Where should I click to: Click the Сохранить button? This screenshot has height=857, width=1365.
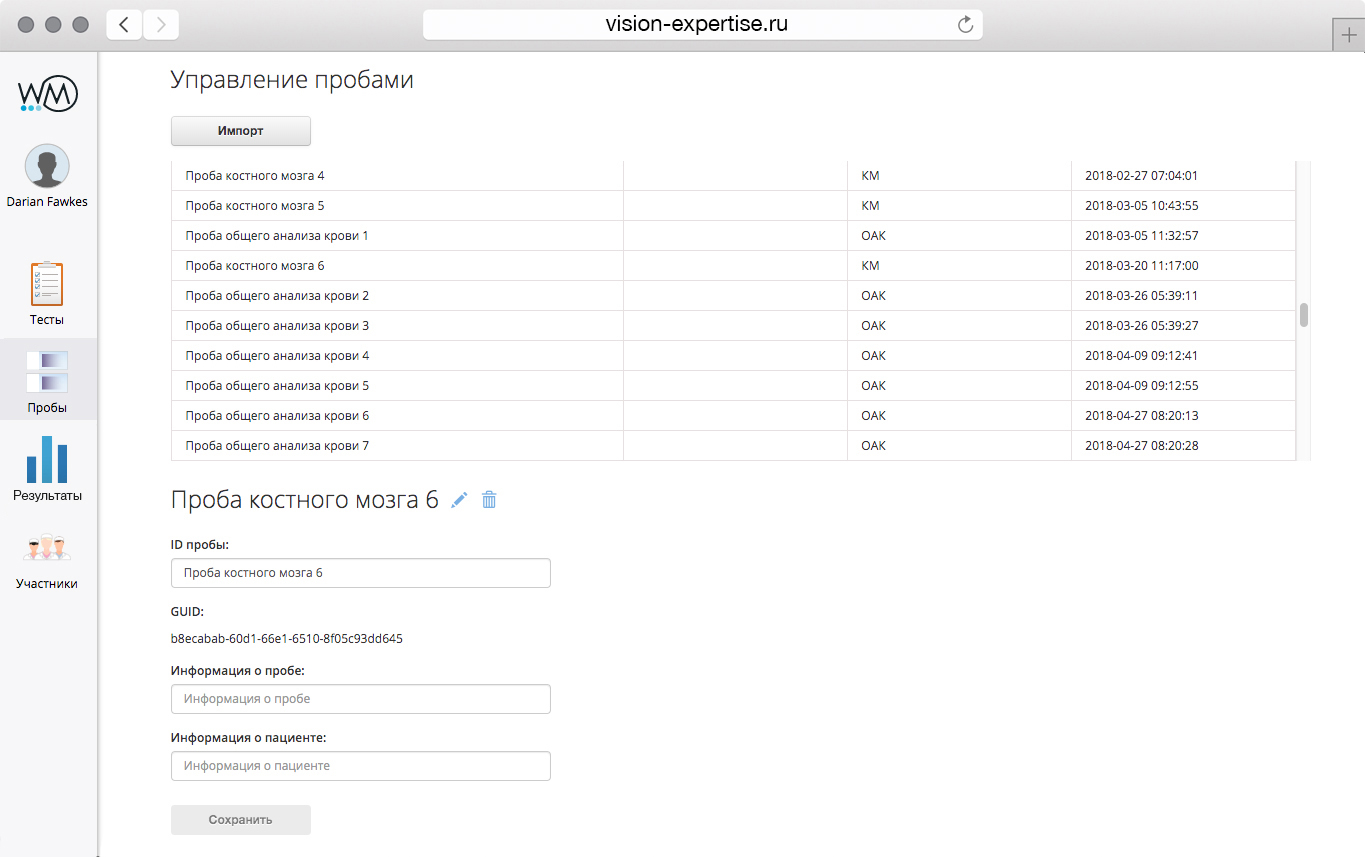pyautogui.click(x=240, y=820)
